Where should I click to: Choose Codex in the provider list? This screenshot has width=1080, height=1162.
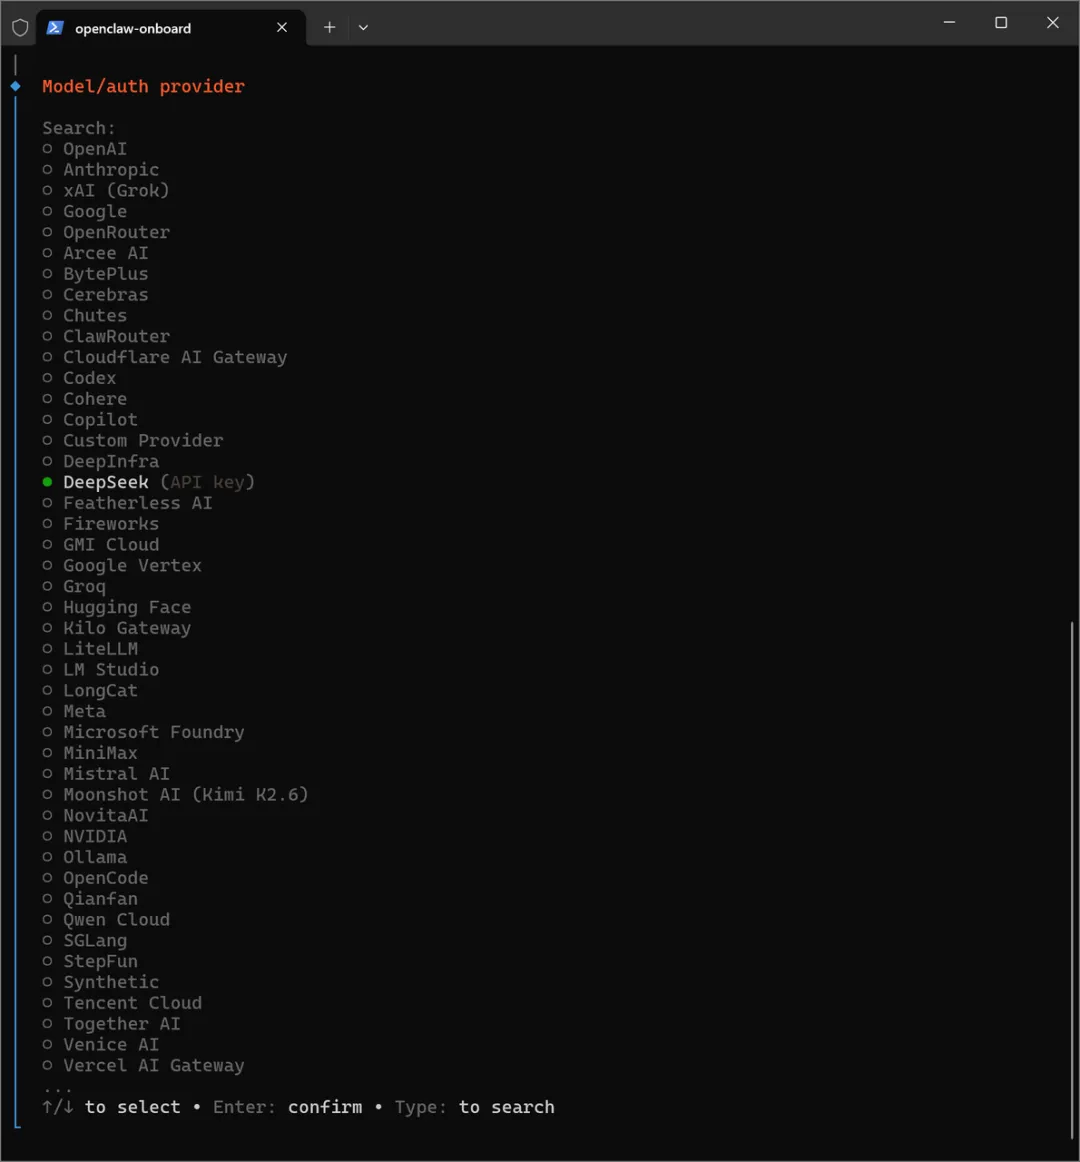click(79, 377)
